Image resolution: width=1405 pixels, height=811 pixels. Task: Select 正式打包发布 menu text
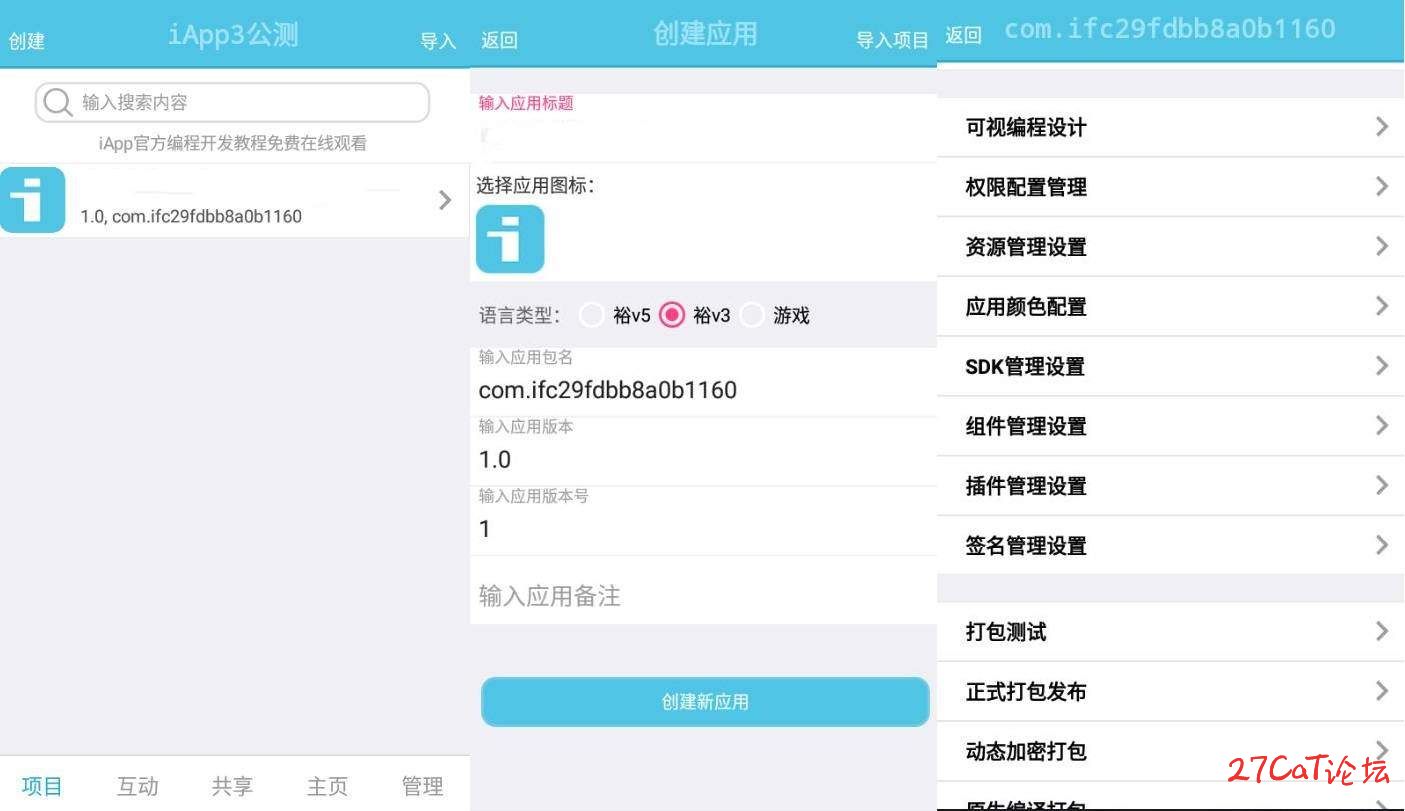click(x=1026, y=692)
